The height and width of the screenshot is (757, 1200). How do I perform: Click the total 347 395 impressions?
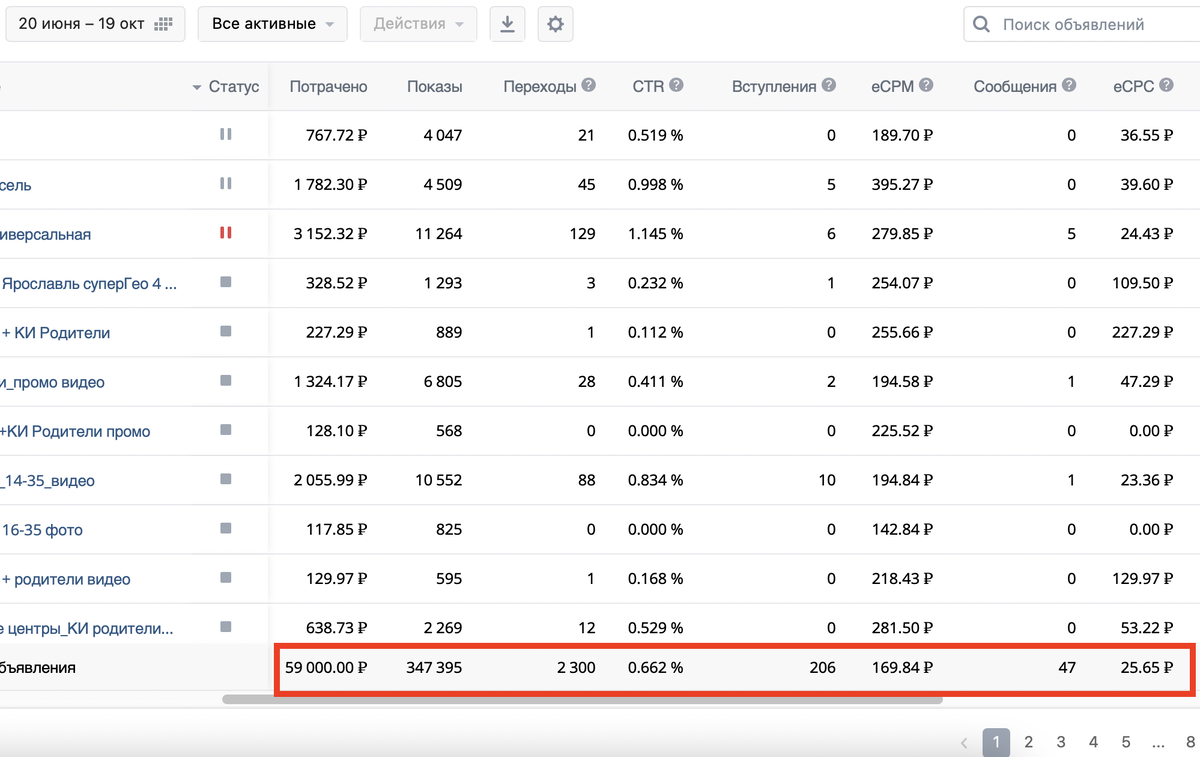tap(434, 667)
